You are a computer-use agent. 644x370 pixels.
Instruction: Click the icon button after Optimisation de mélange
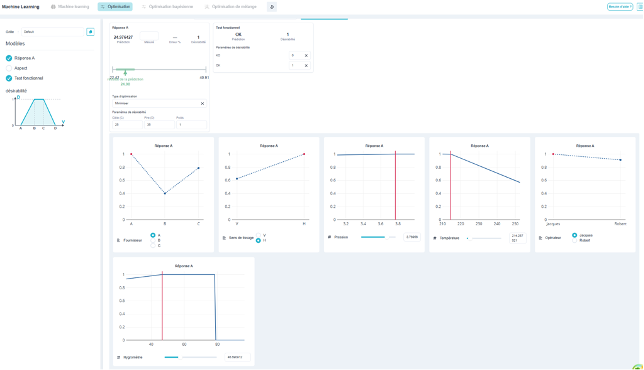click(271, 7)
